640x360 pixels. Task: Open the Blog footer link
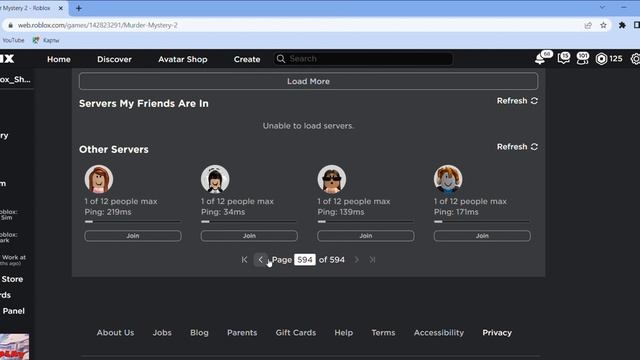pos(199,333)
